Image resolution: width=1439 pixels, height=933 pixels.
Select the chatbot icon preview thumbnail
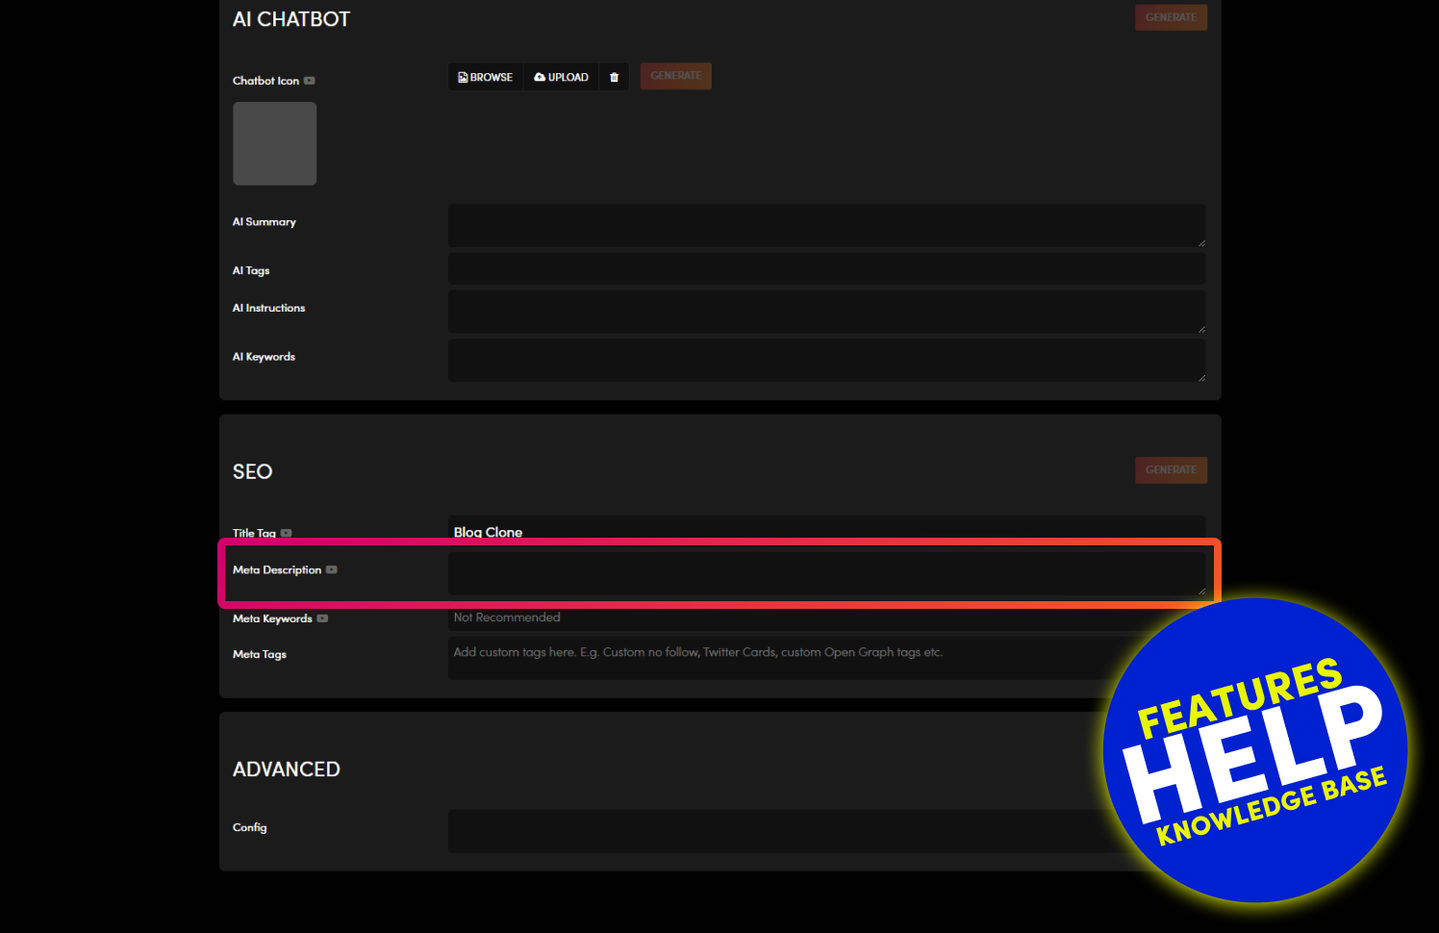pos(275,144)
